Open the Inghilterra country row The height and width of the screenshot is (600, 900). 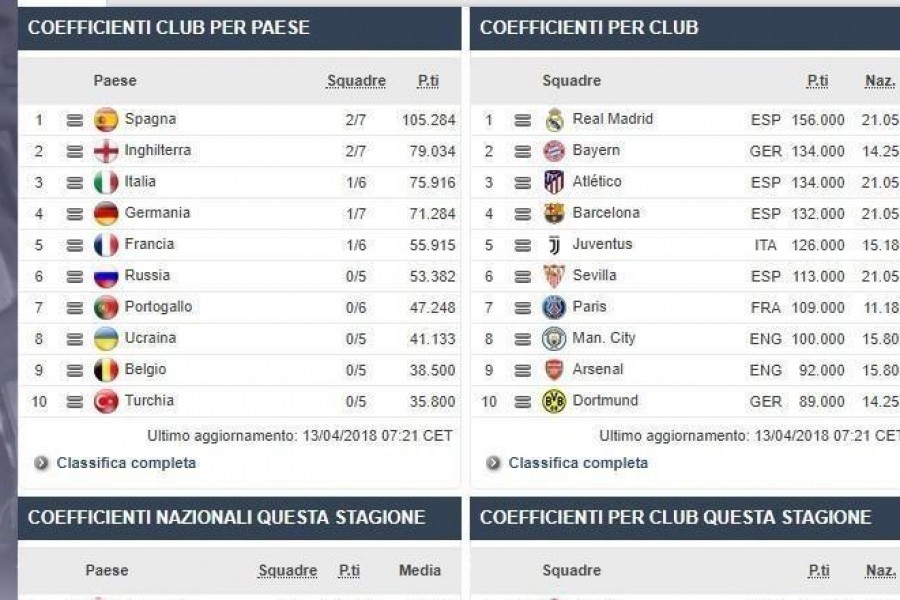click(x=239, y=151)
